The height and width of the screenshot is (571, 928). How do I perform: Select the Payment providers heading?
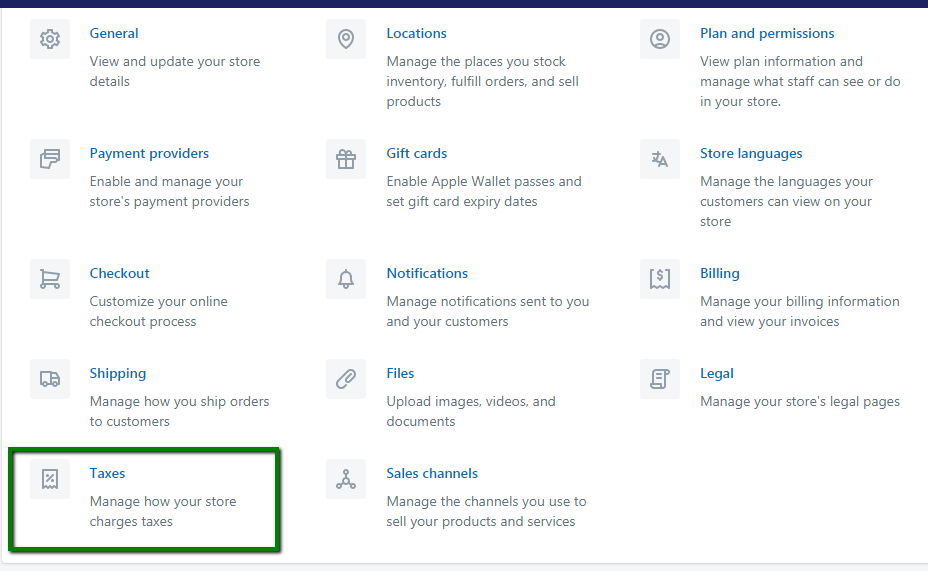149,153
